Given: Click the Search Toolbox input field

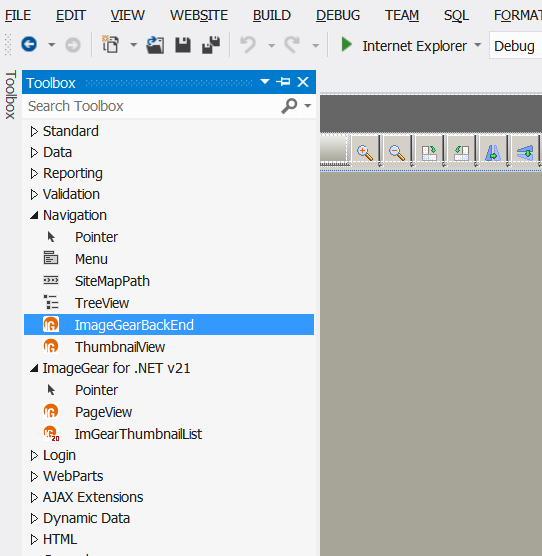Looking at the screenshot, I should (152, 106).
